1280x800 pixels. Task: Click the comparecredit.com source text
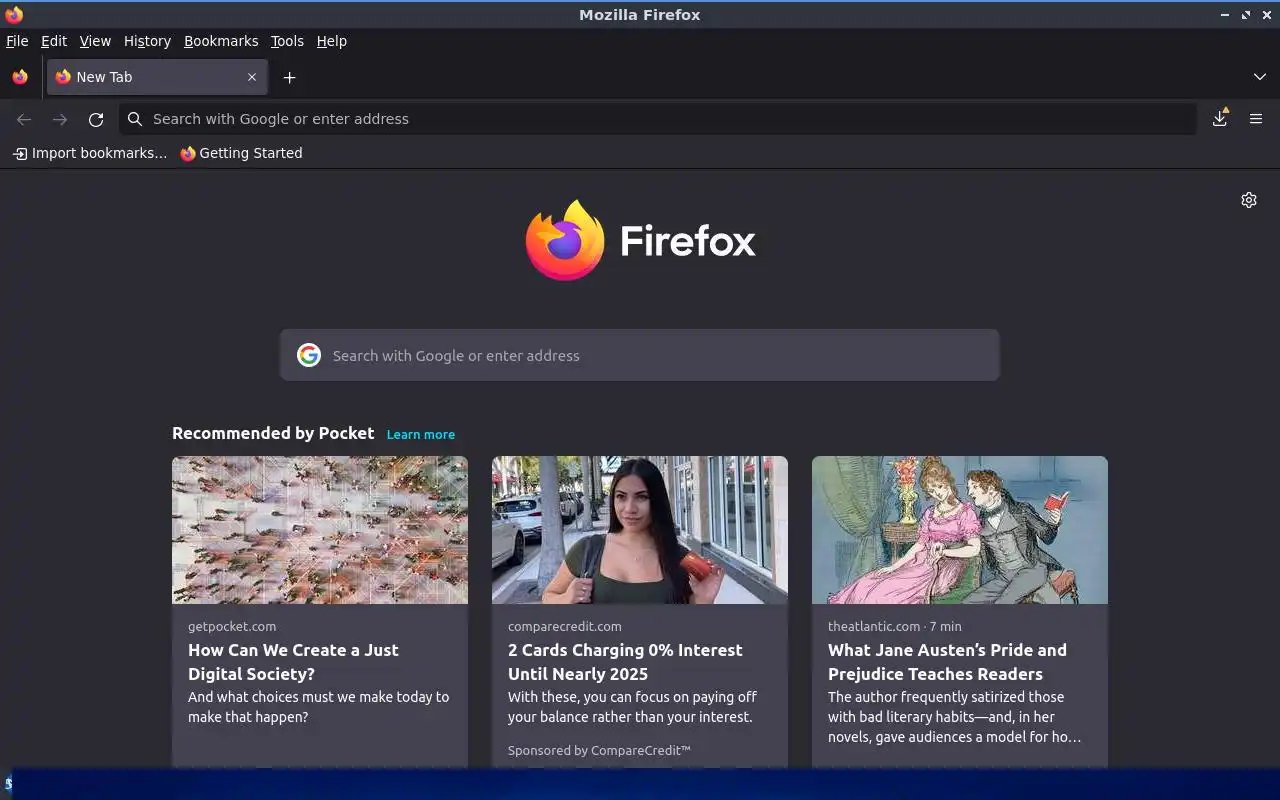(x=565, y=626)
